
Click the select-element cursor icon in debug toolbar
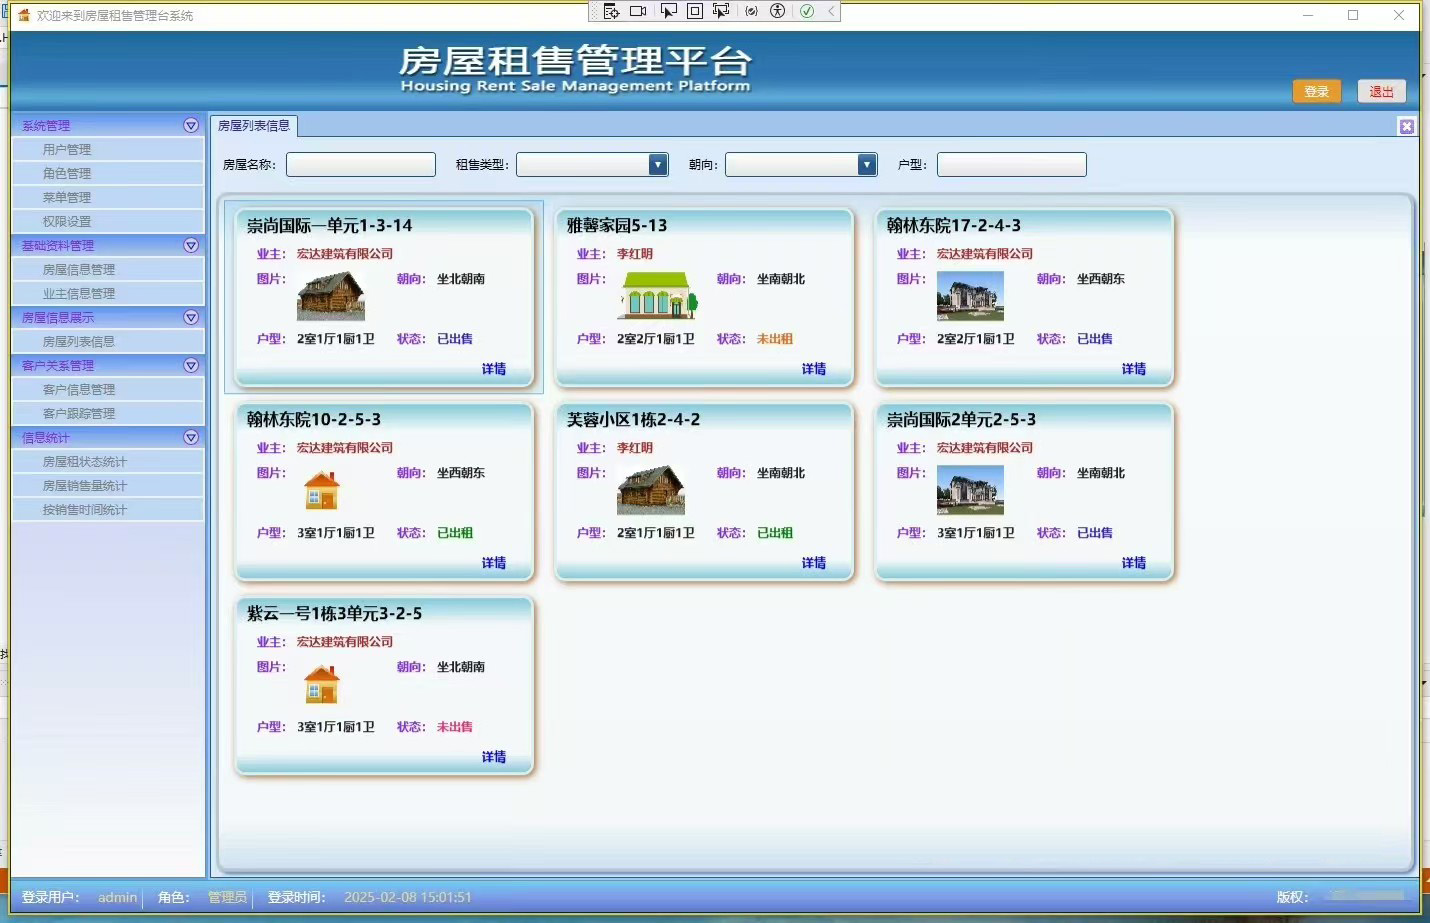pos(668,11)
